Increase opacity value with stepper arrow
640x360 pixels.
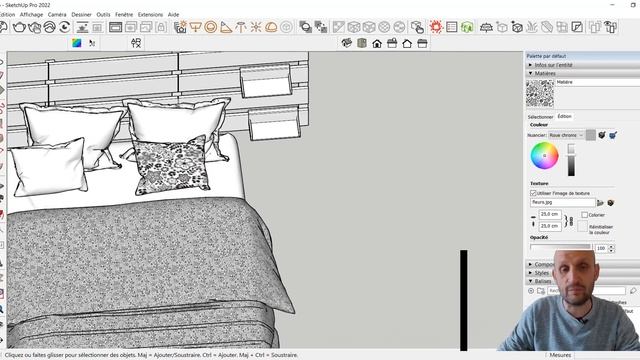point(611,246)
